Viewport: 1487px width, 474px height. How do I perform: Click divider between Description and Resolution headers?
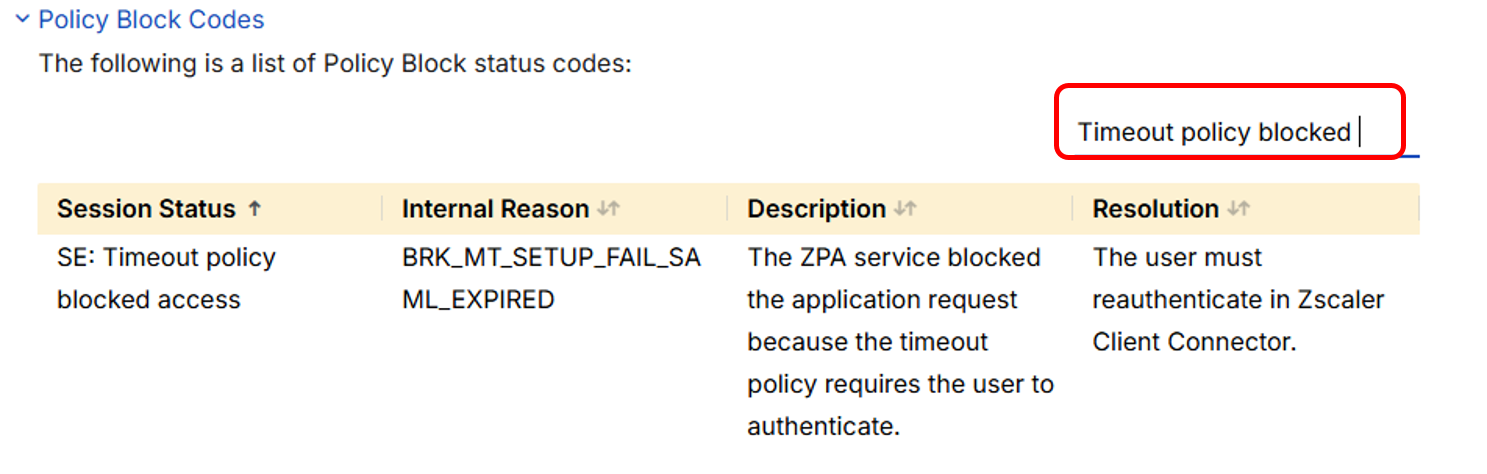(x=1072, y=209)
